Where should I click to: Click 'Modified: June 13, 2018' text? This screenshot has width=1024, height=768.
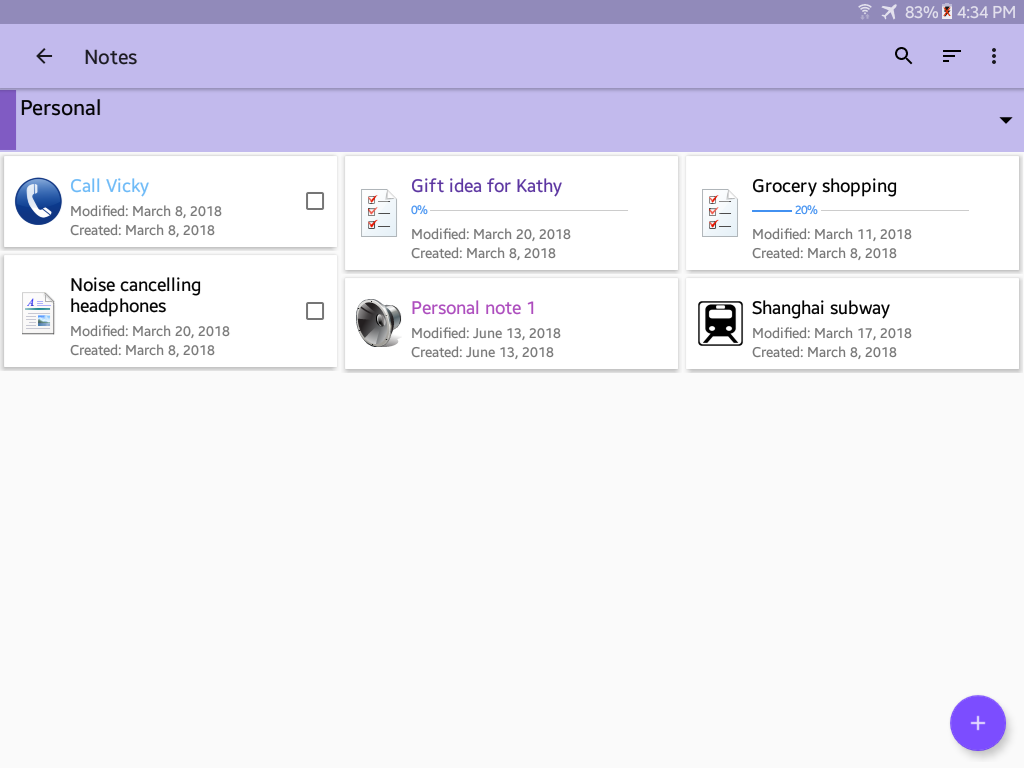(x=485, y=333)
